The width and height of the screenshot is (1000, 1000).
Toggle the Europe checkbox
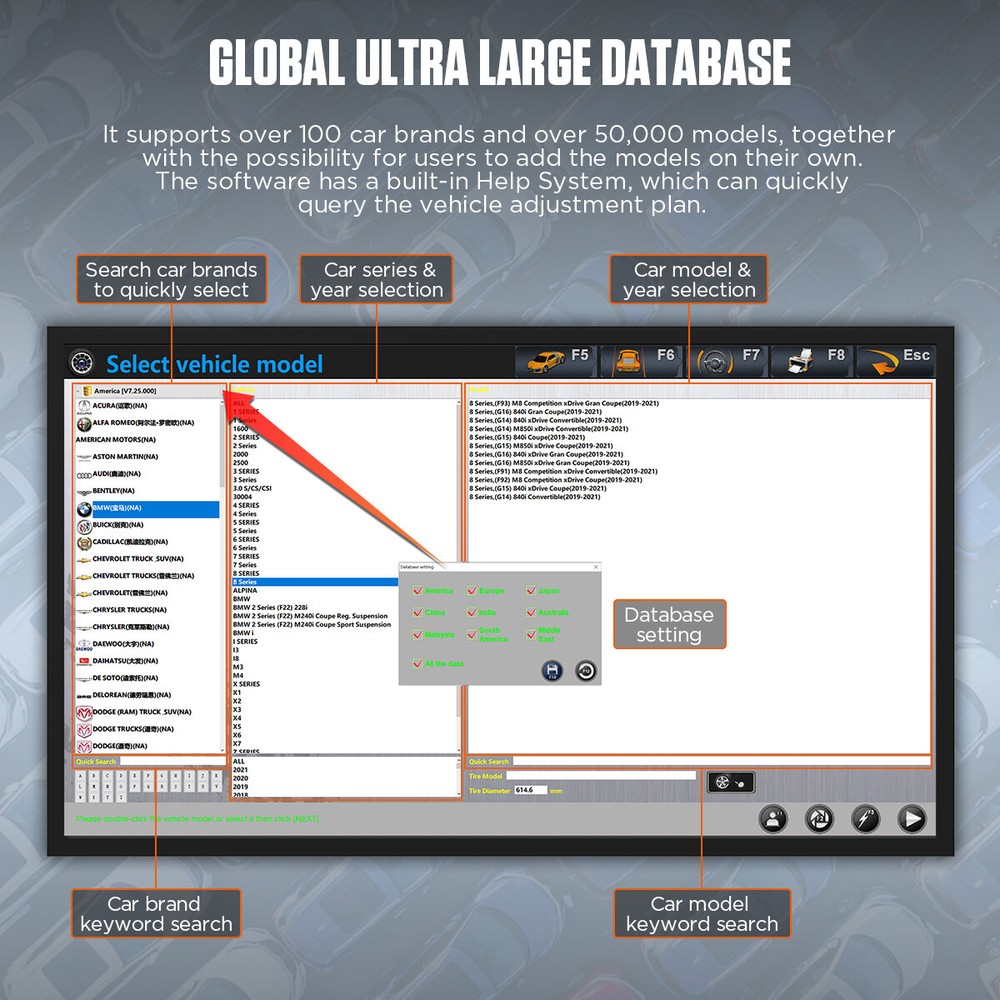[x=472, y=591]
